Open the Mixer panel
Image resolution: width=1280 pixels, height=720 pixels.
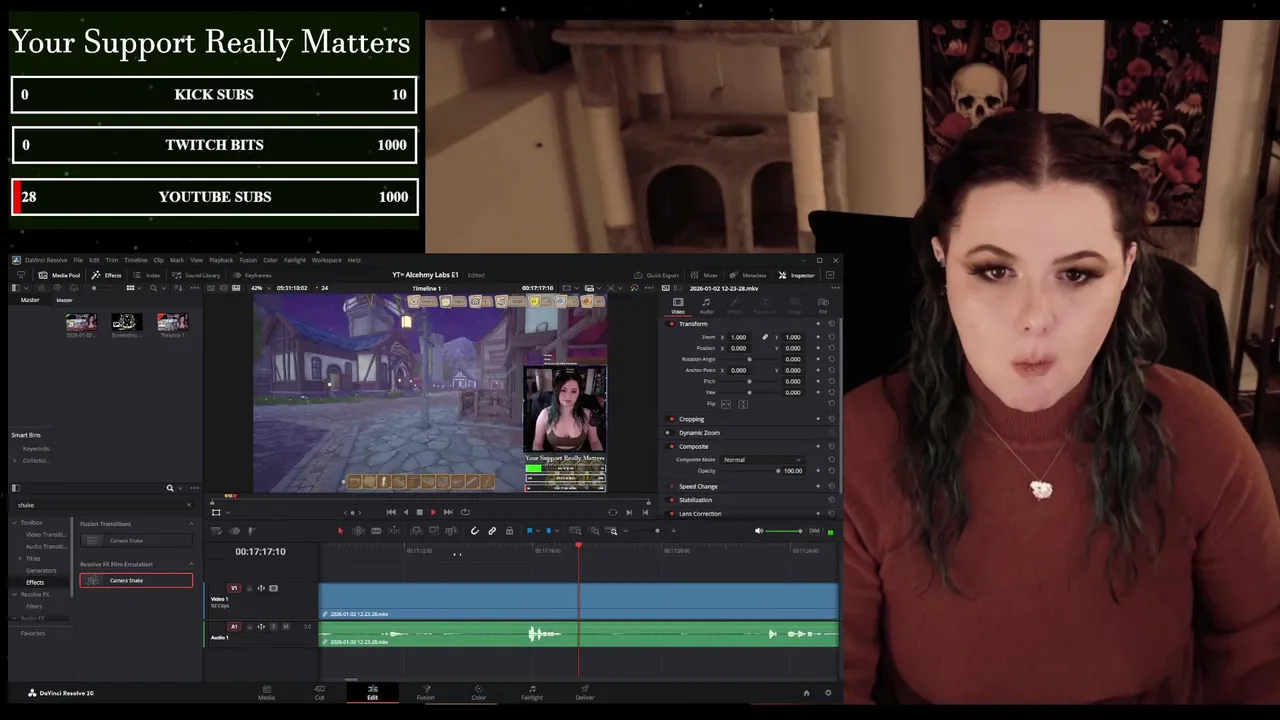pos(705,275)
